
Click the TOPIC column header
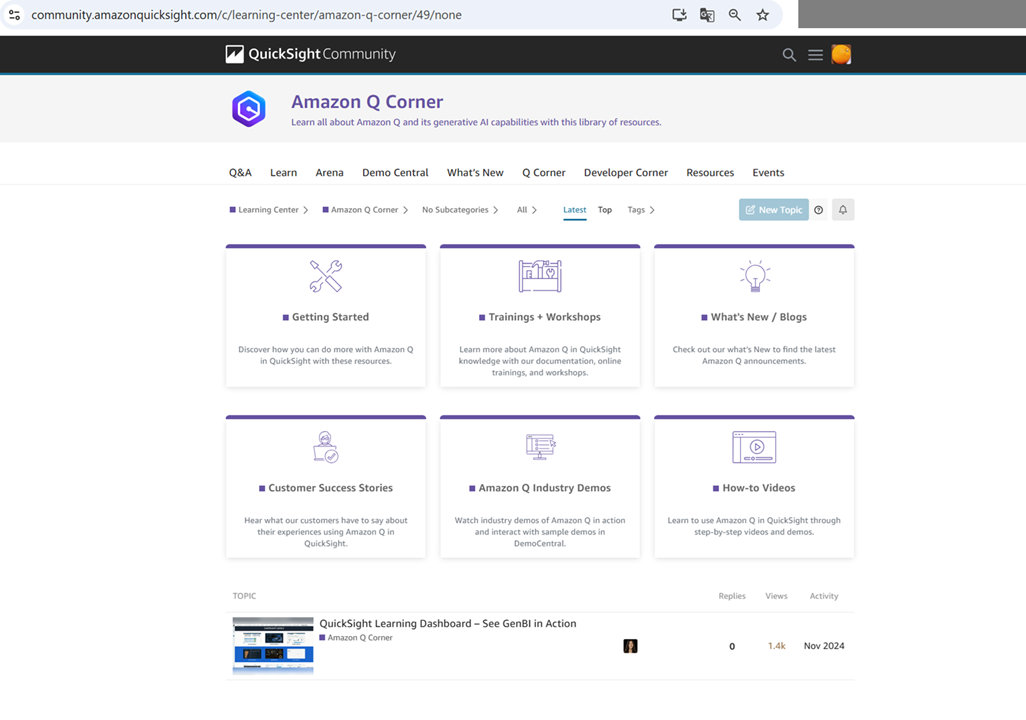click(244, 596)
